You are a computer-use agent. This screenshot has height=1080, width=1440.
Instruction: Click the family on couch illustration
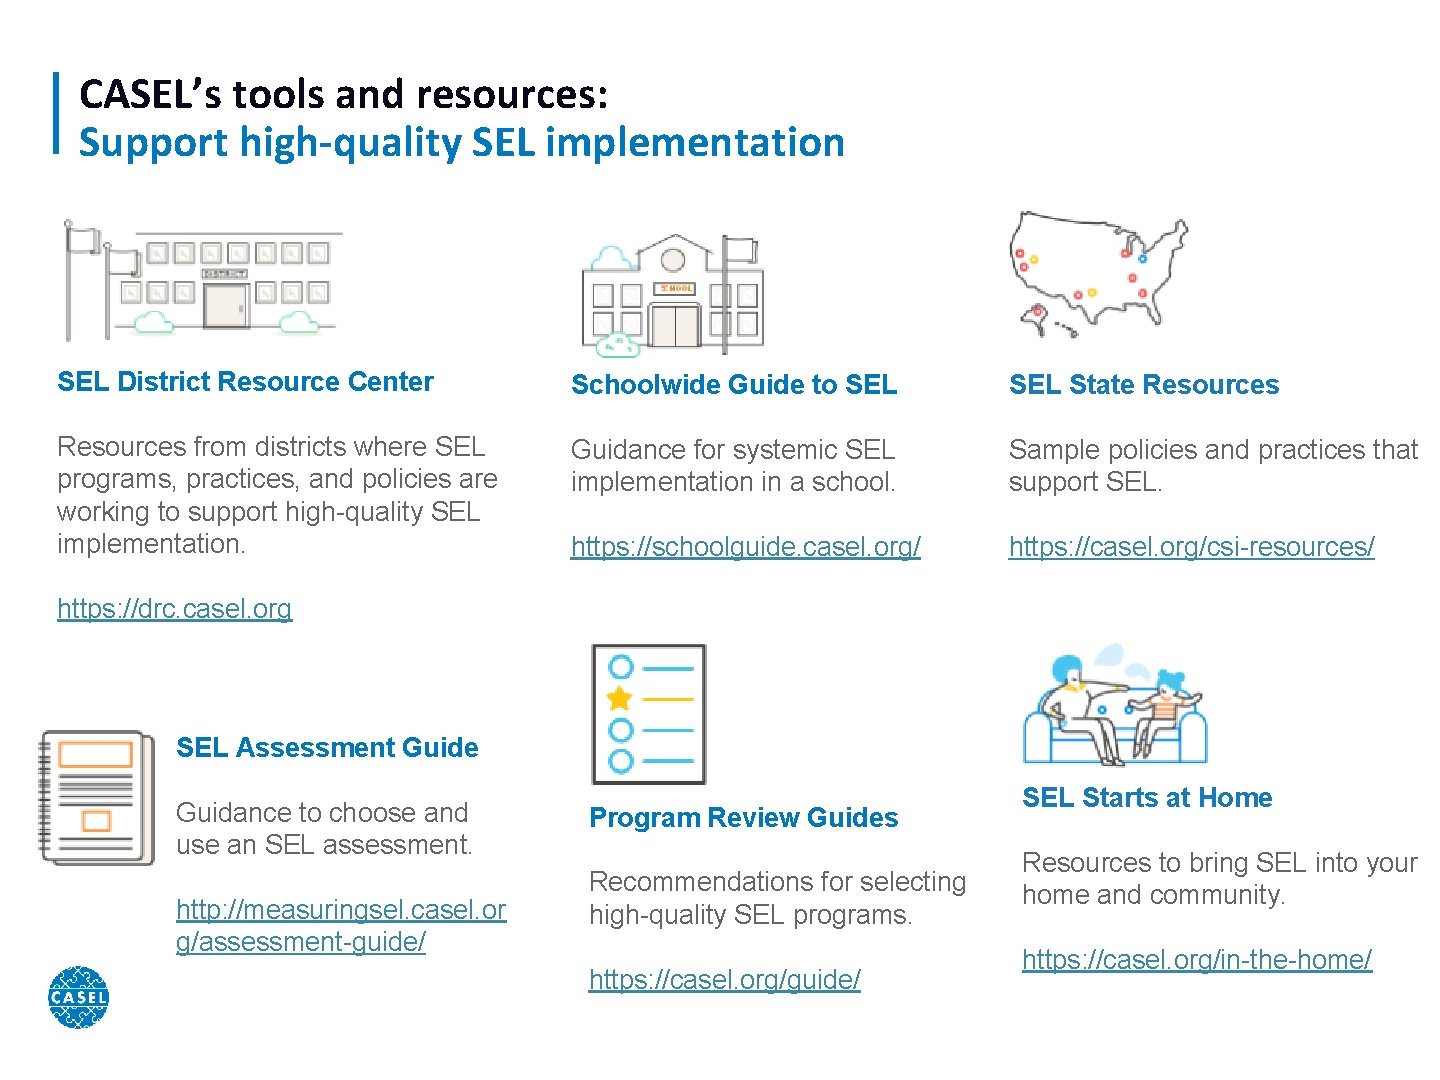click(1115, 704)
